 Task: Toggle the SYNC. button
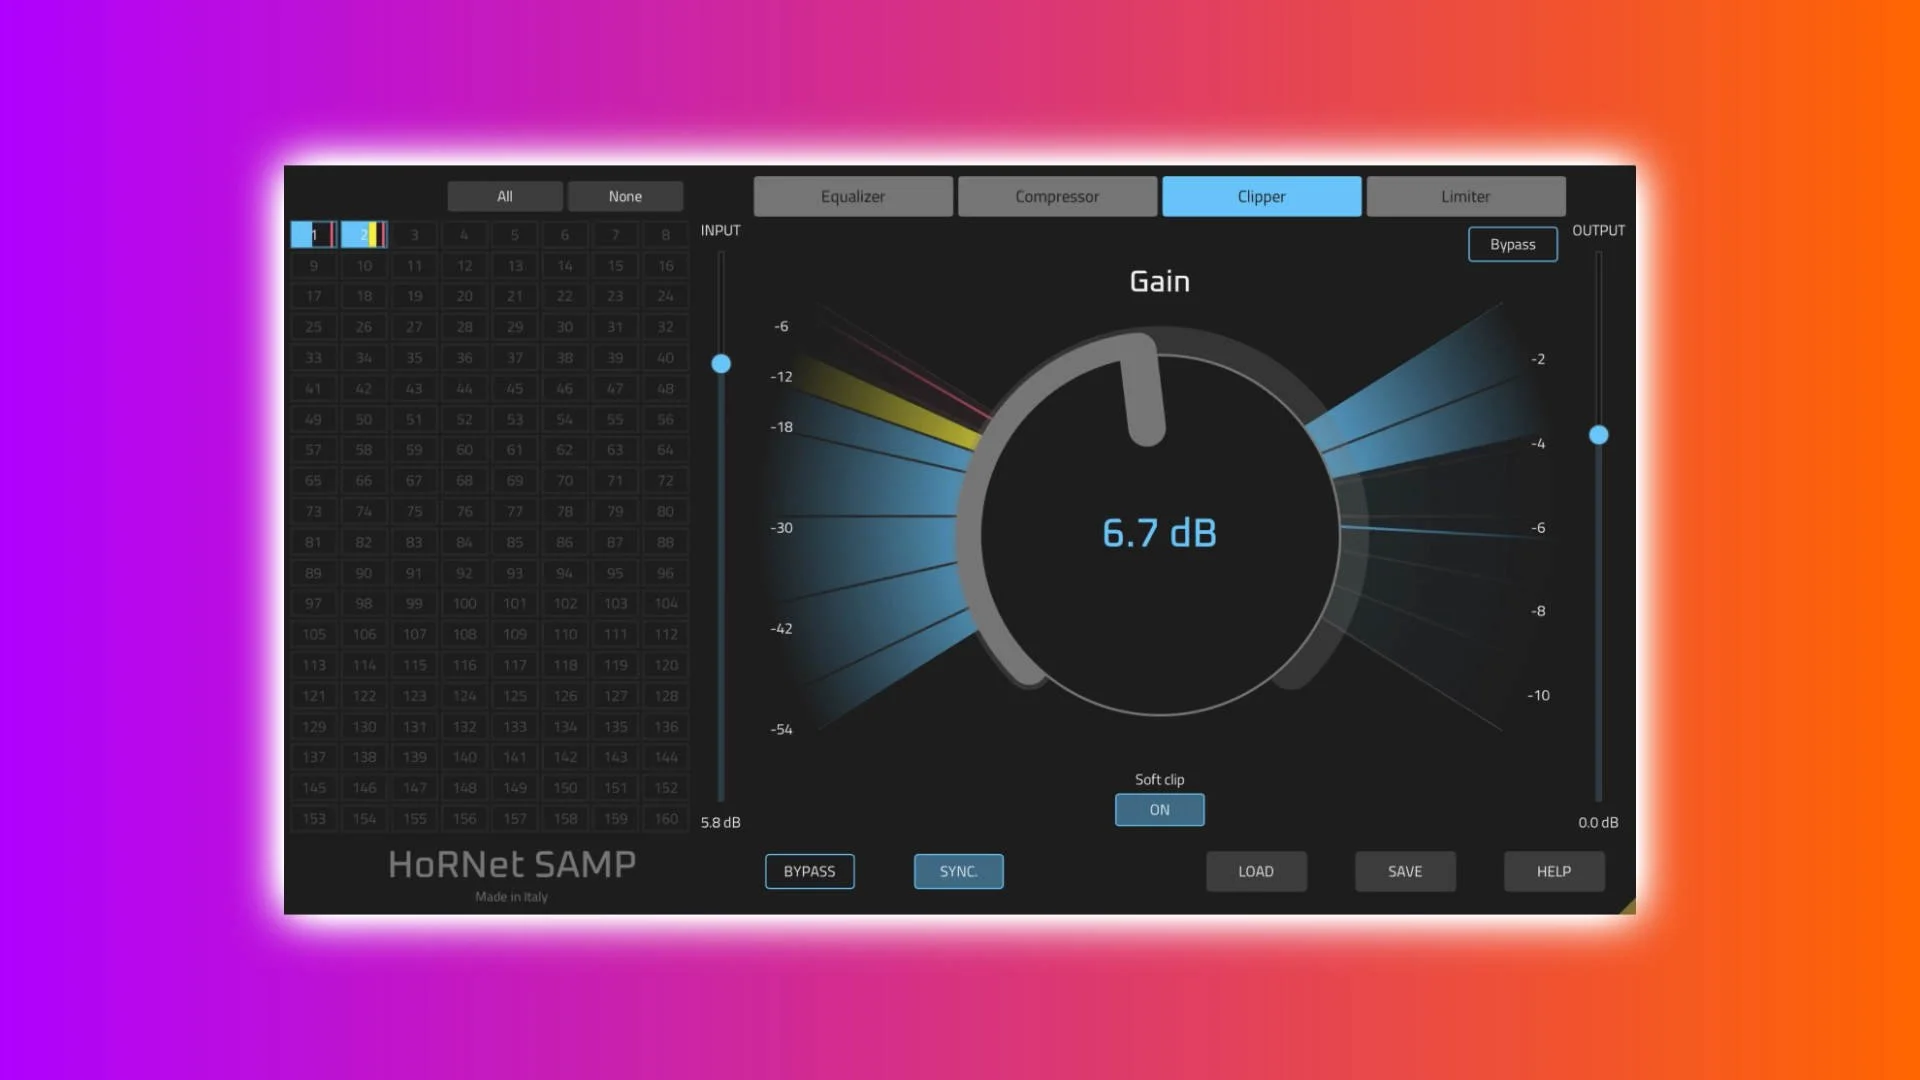(x=958, y=871)
